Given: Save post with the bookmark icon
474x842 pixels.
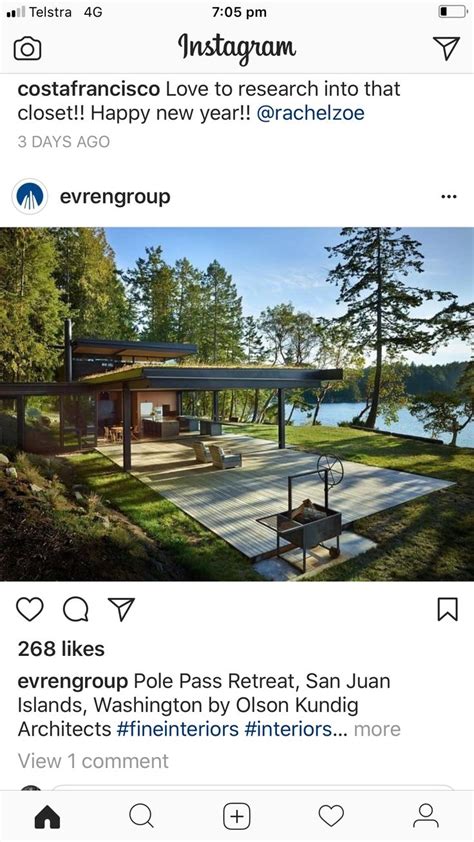Looking at the screenshot, I should [448, 609].
